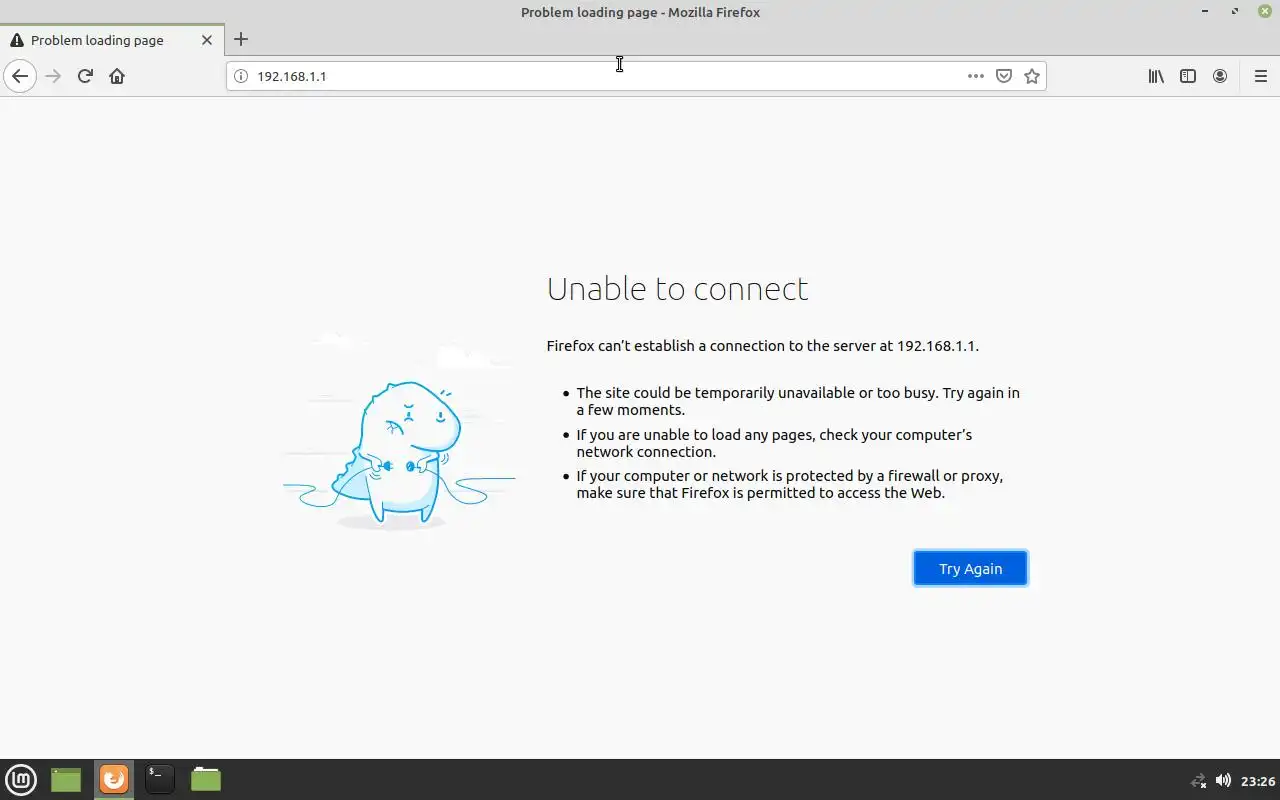This screenshot has height=800, width=1280.
Task: Toggle the sidebar view
Action: pos(1188,76)
